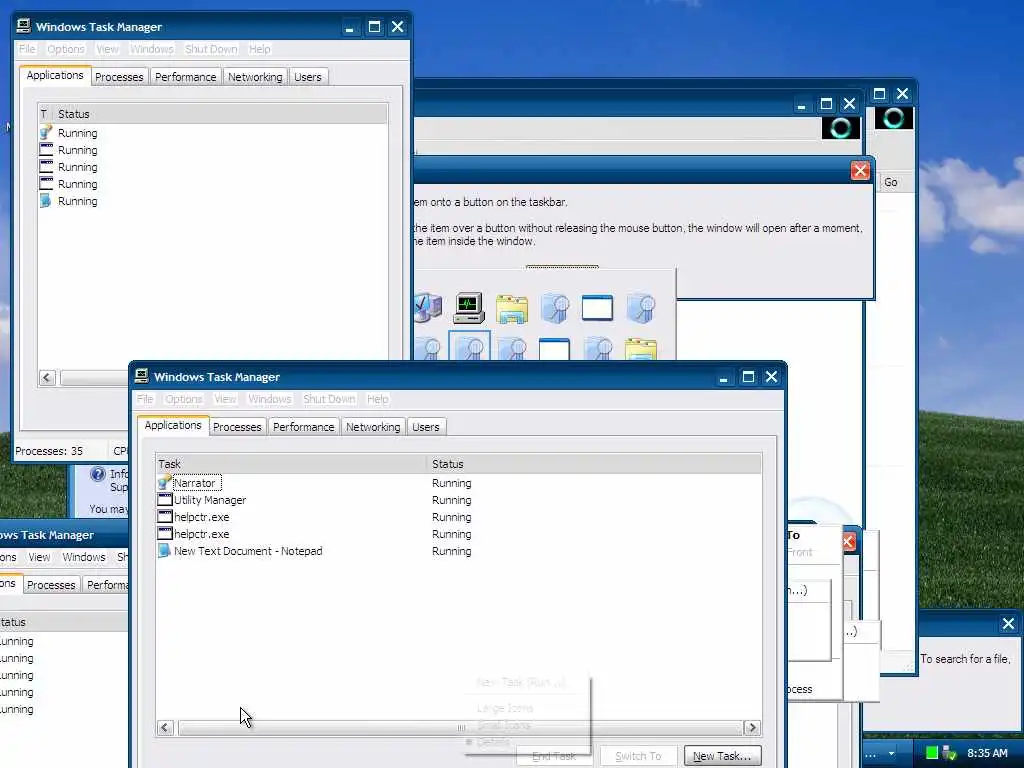This screenshot has width=1024, height=768.
Task: Click the 8:35 AM taskbar clock
Action: (987, 753)
